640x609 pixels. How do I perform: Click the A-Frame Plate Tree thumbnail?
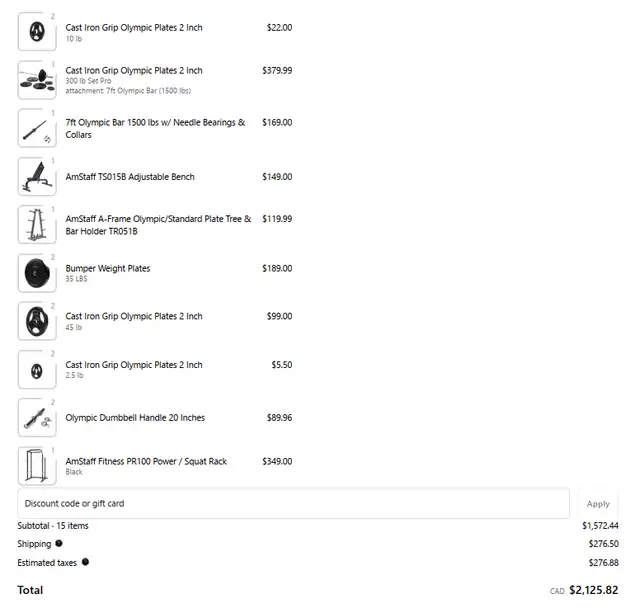37,225
